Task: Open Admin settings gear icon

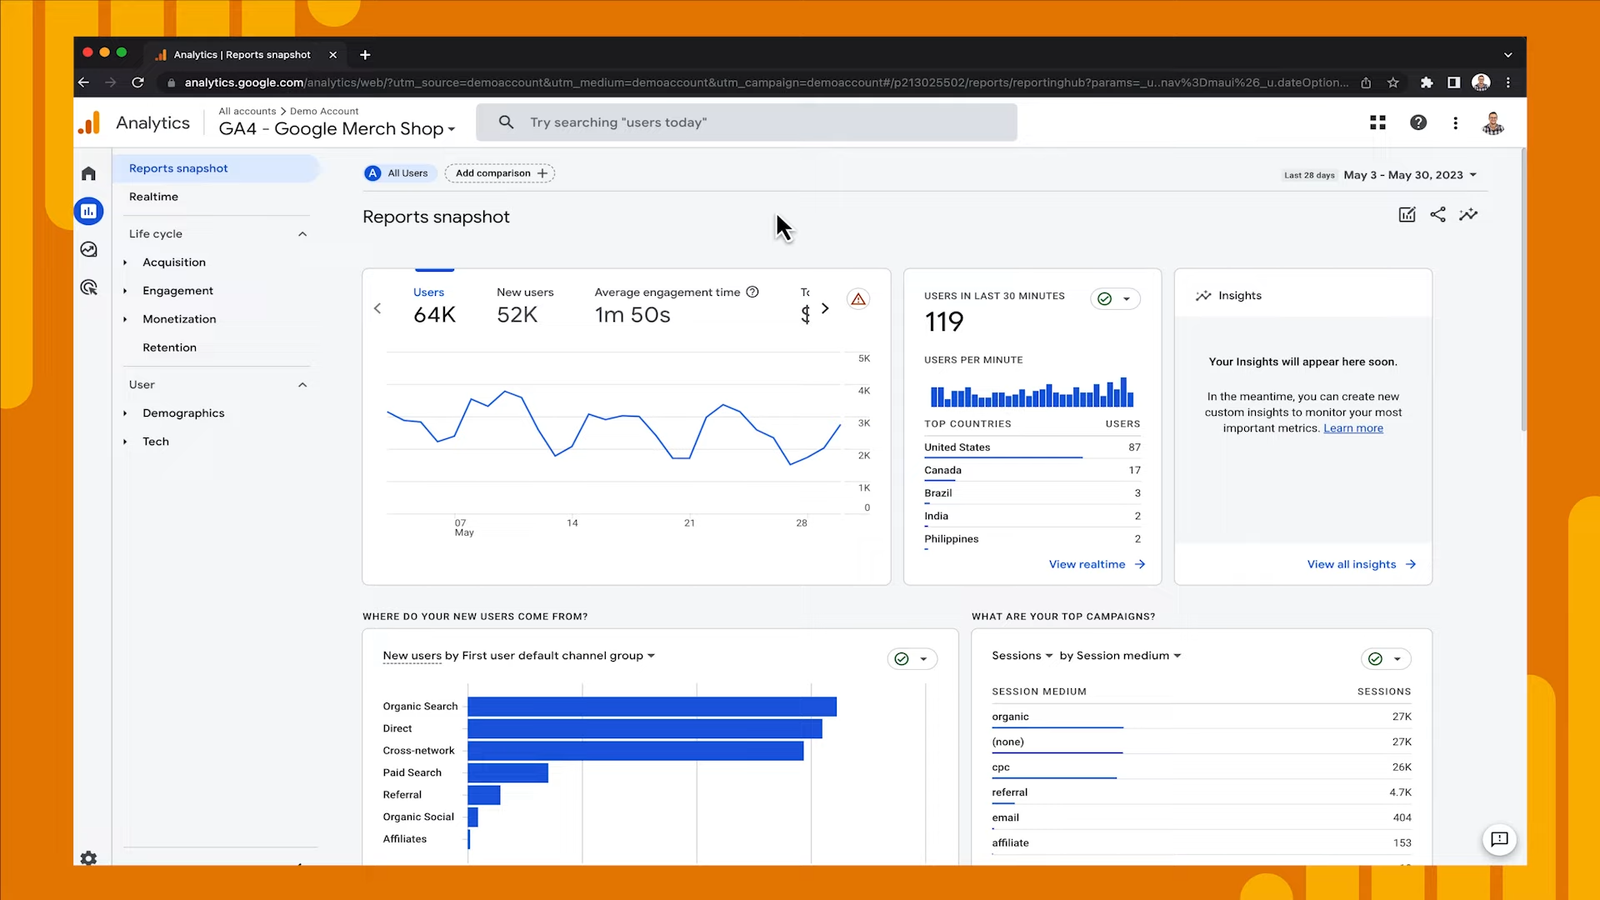Action: point(89,858)
